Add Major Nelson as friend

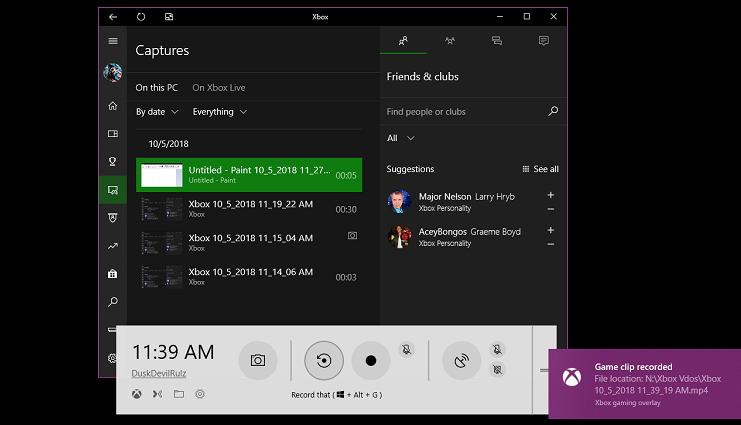pyautogui.click(x=551, y=195)
